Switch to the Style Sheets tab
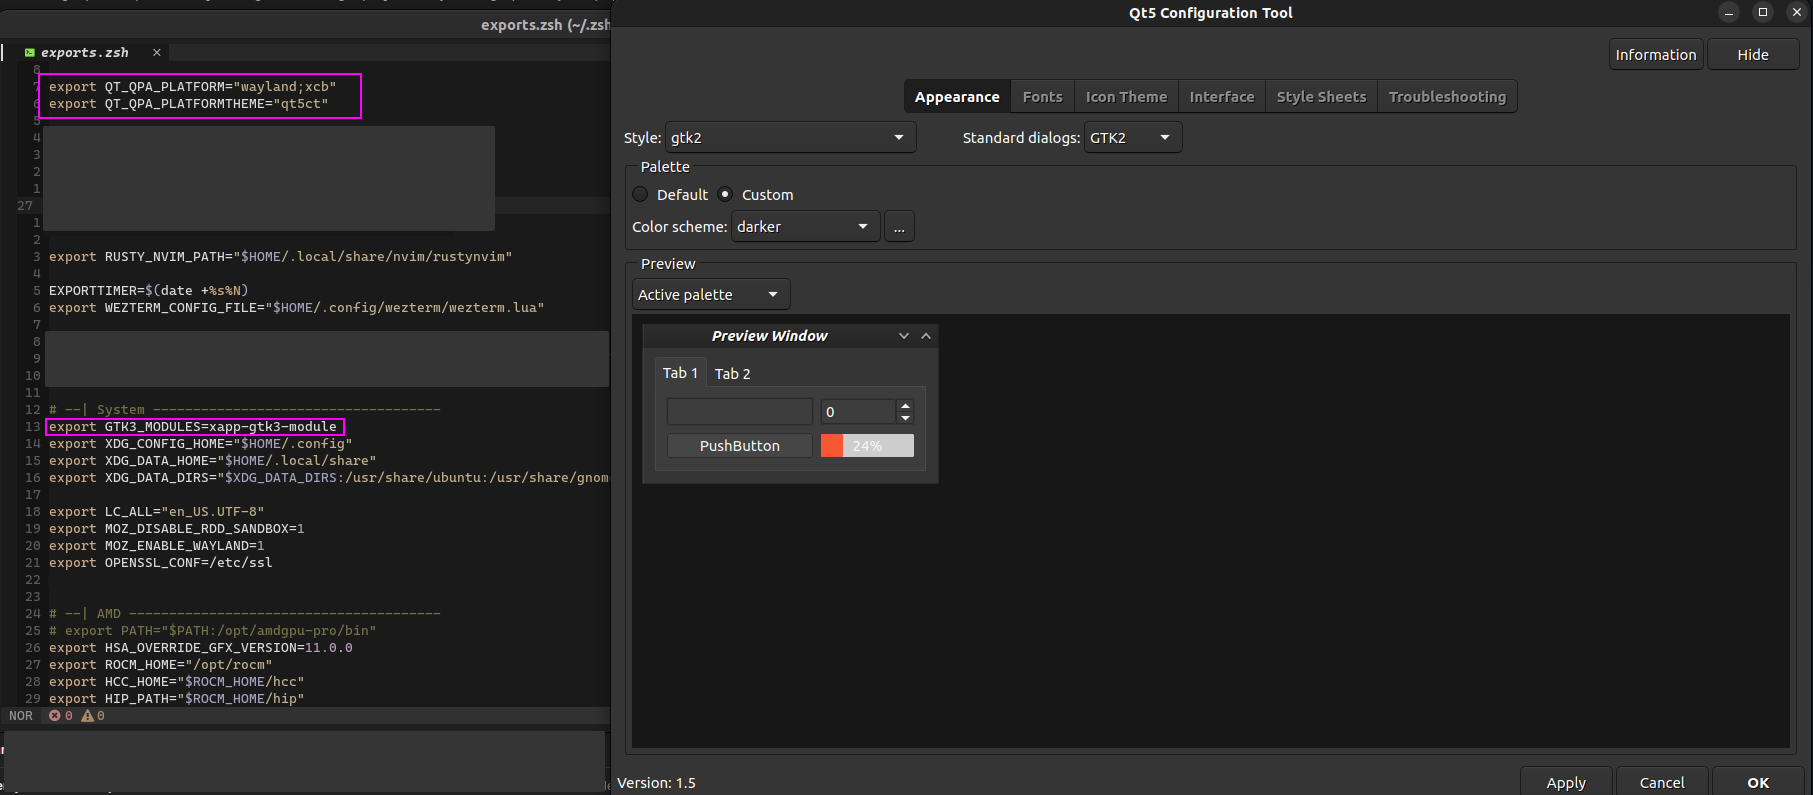1813x795 pixels. click(1321, 96)
